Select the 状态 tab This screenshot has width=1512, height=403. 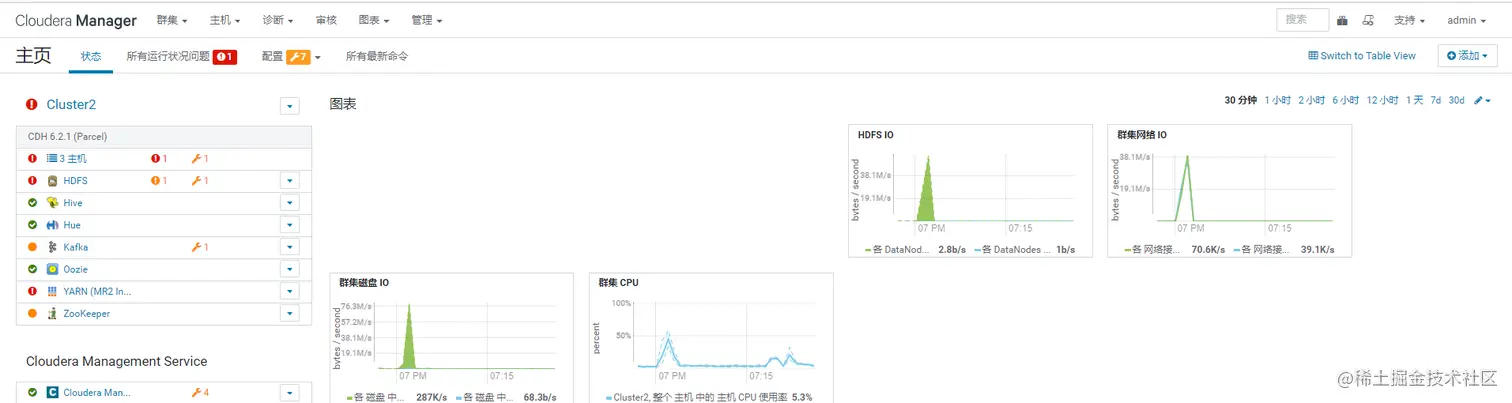(91, 56)
